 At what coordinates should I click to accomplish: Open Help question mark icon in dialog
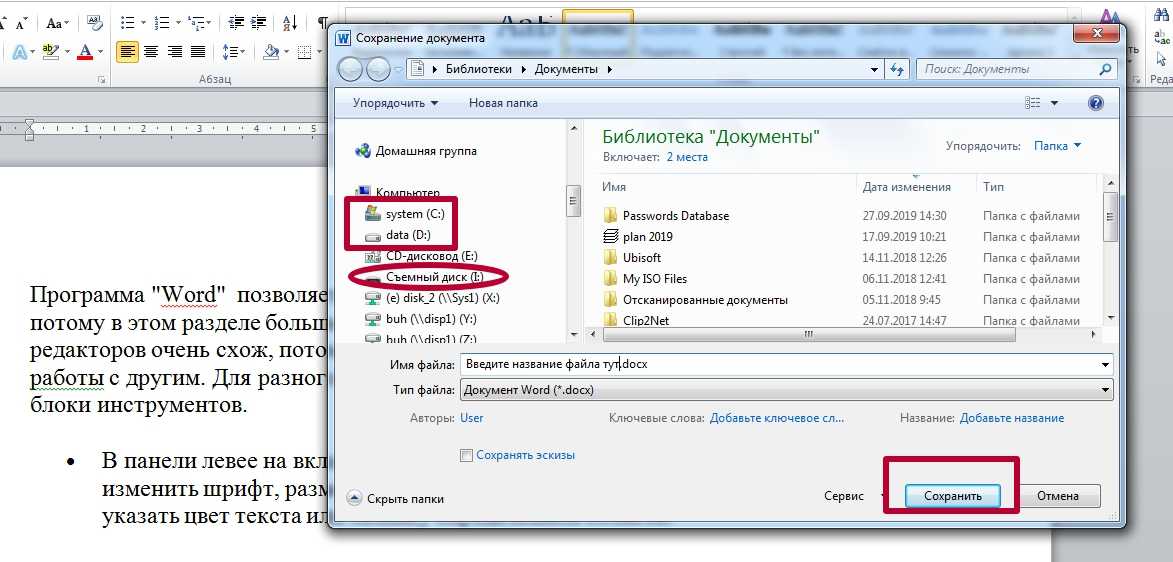click(1096, 103)
